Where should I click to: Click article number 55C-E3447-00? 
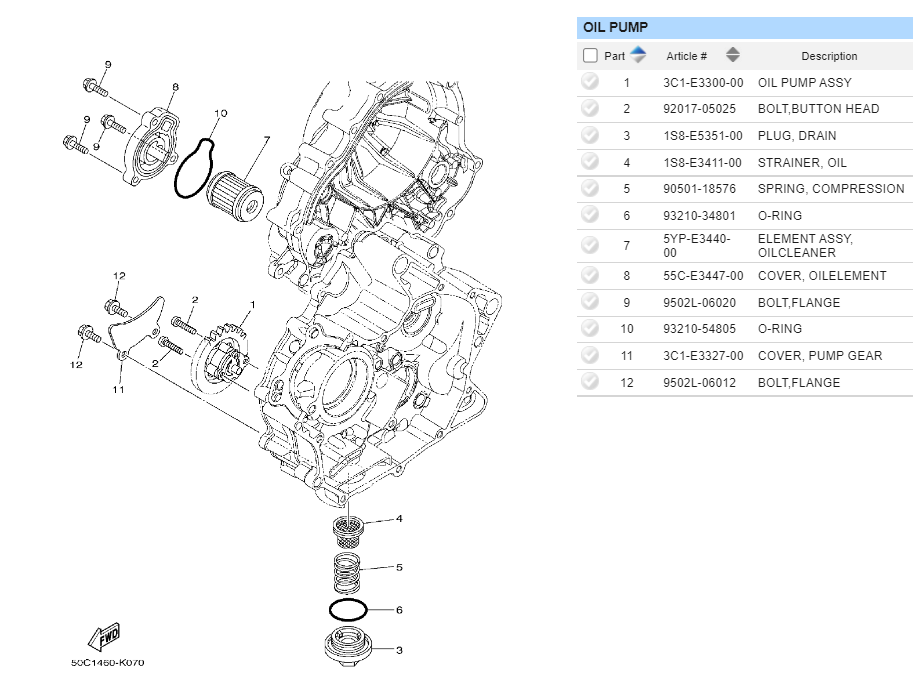[x=703, y=275]
